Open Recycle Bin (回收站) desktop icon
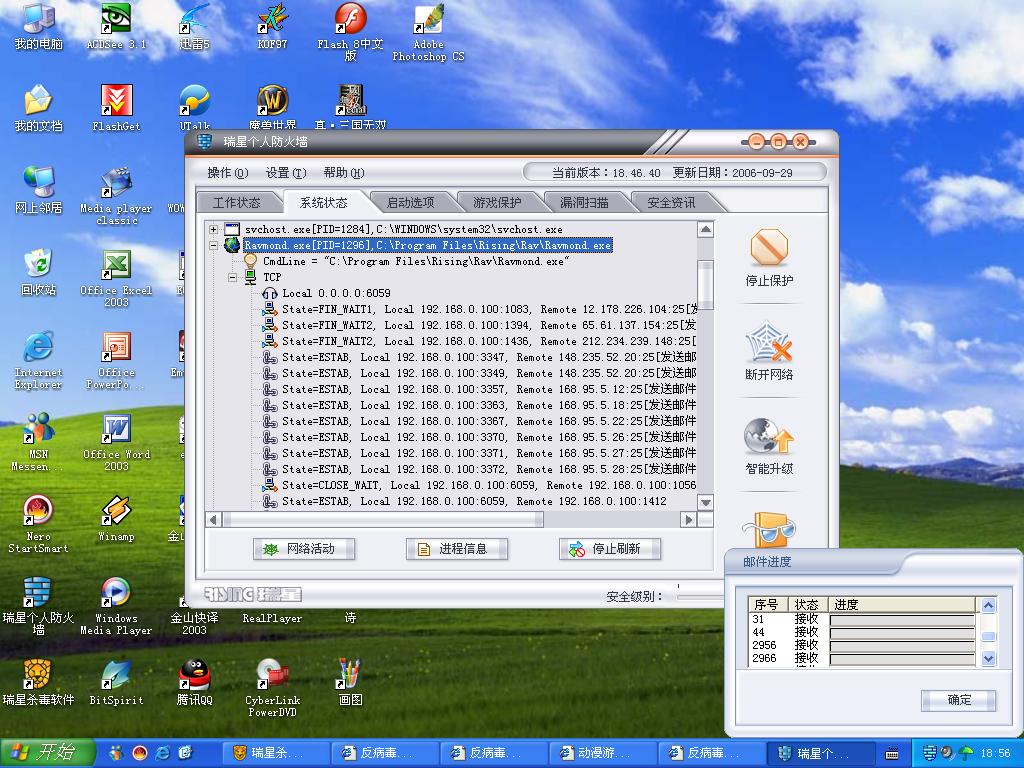 39,272
